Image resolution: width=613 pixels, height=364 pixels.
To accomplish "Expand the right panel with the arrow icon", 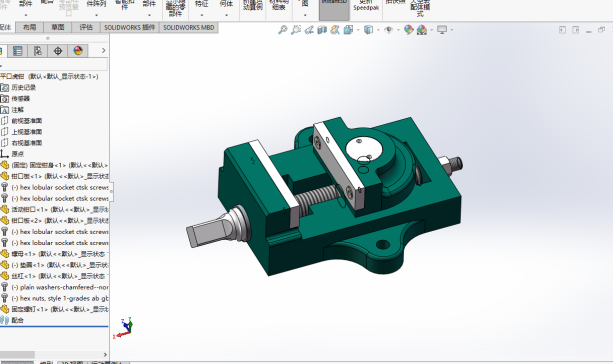I will (575, 30).
